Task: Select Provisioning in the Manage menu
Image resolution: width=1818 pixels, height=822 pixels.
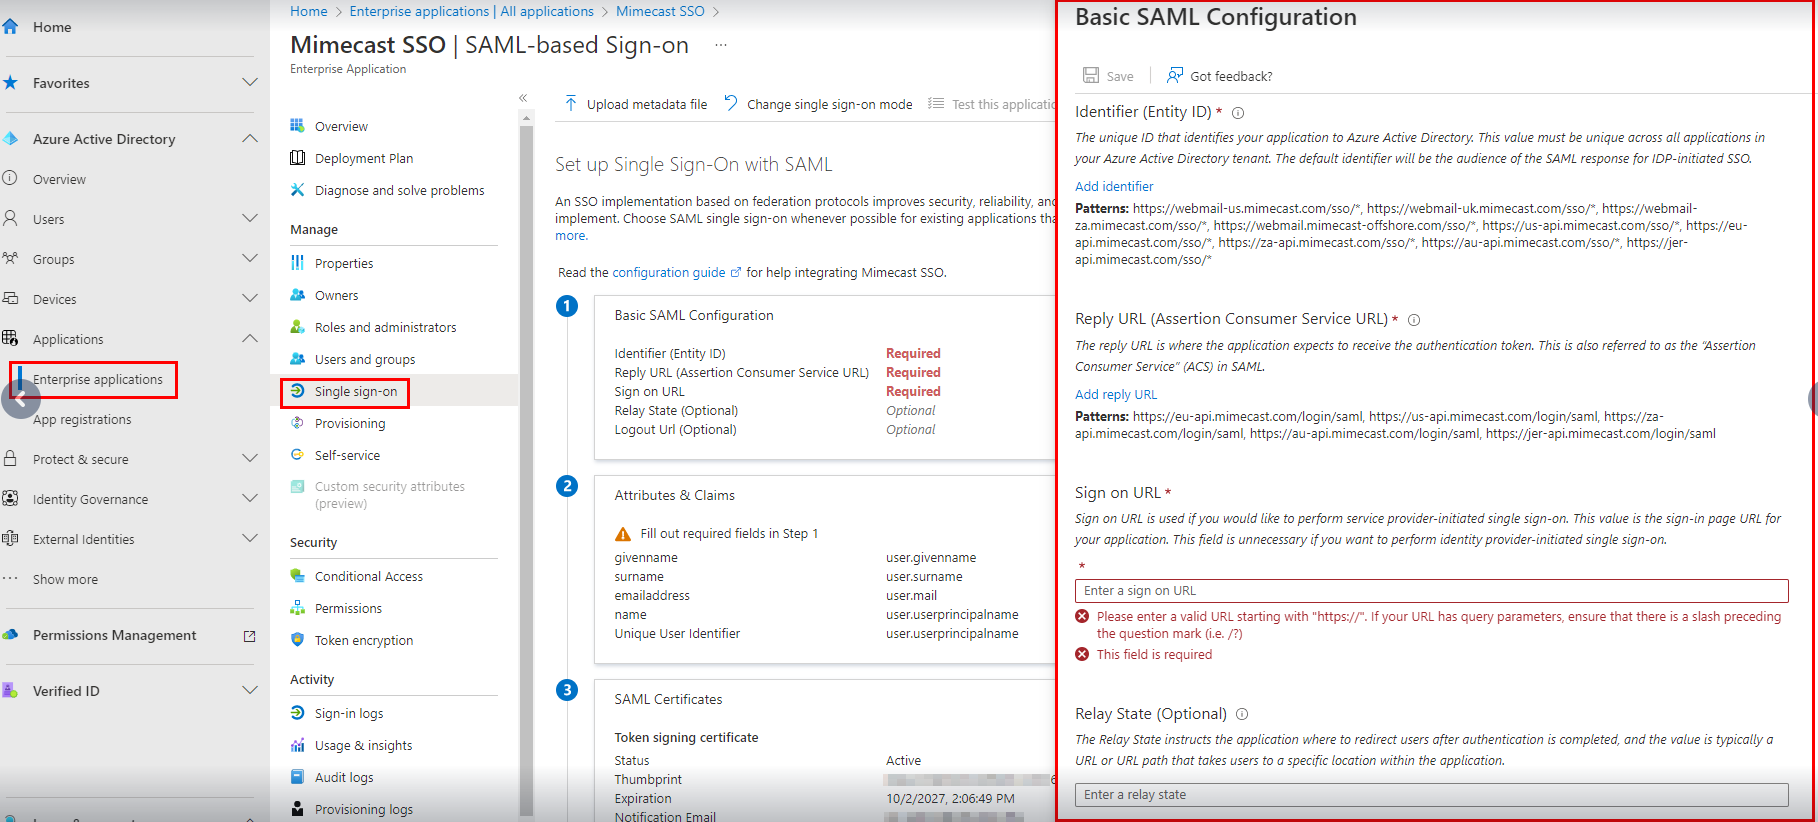Action: 349,423
